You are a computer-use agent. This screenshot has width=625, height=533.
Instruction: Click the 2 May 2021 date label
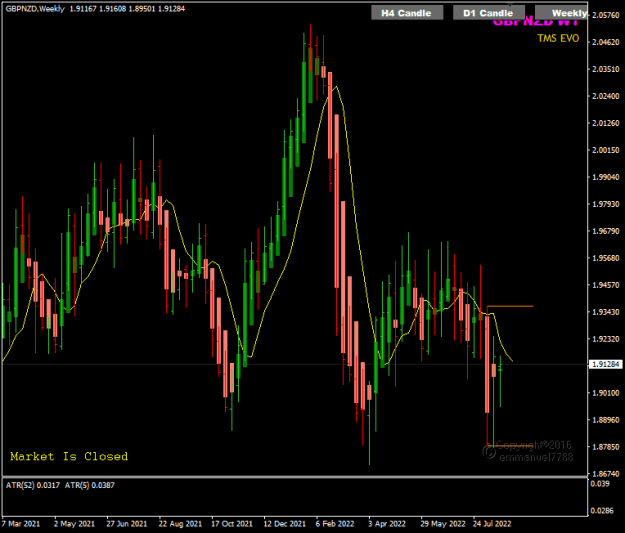point(74,523)
